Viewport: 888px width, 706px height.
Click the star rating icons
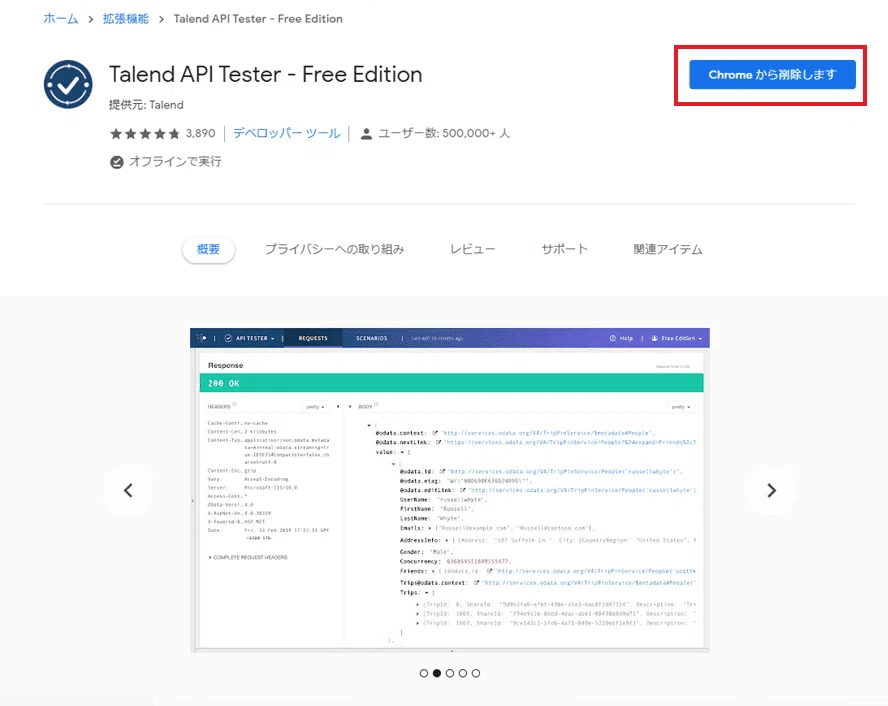pos(145,134)
